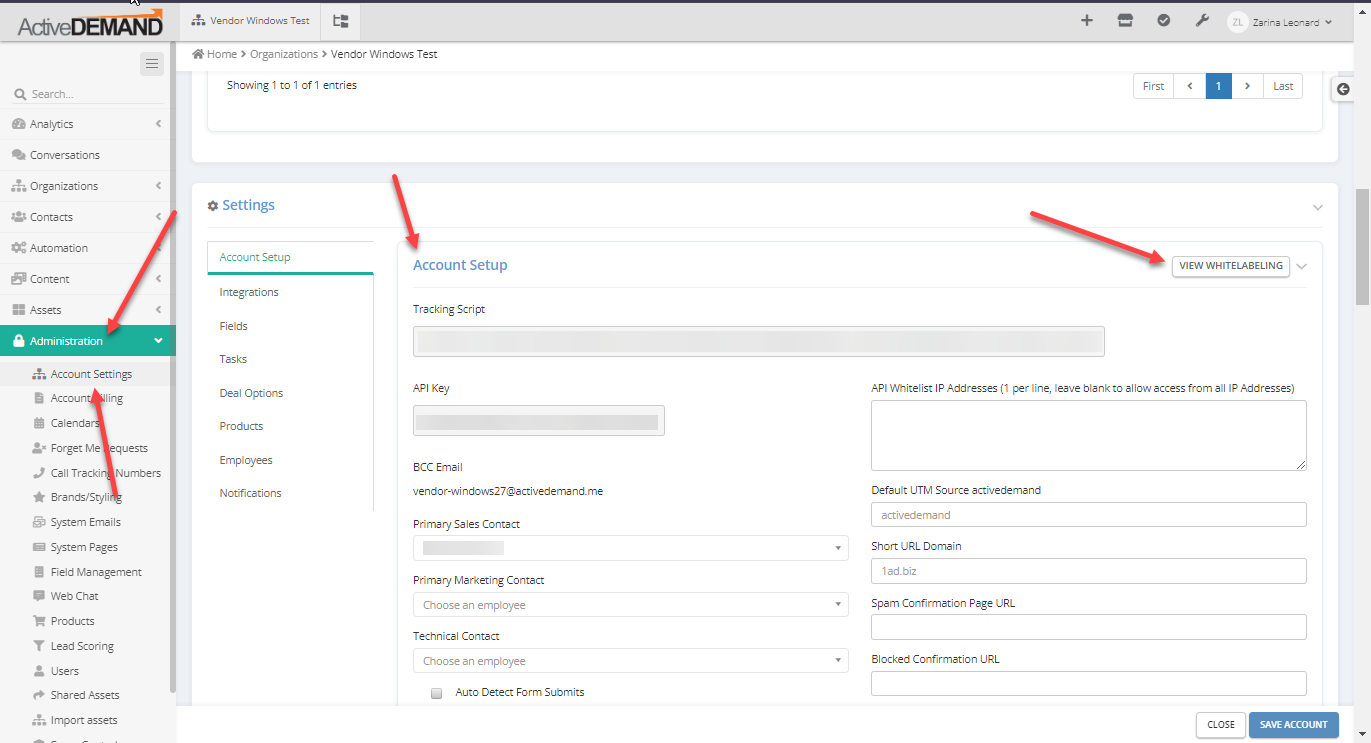Go to First pagination page
This screenshot has height=743, width=1371.
click(1153, 86)
